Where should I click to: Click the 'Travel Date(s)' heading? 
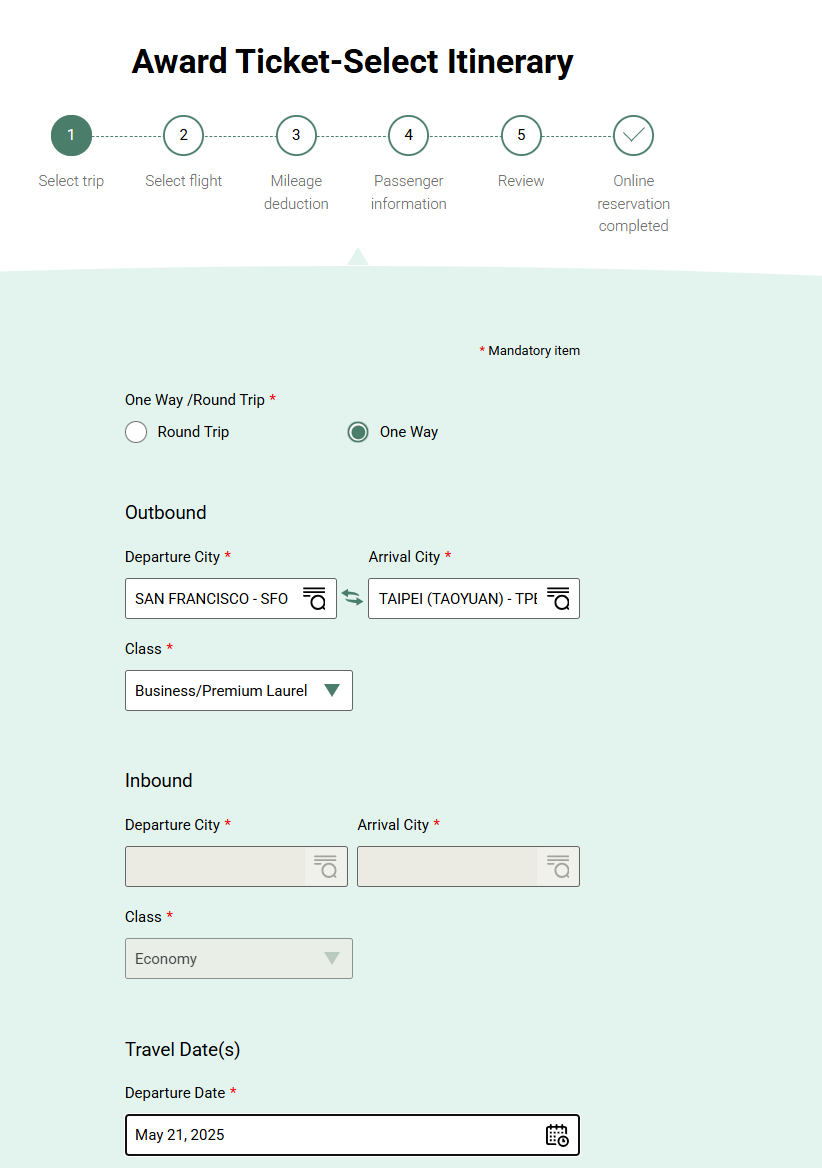pos(182,1050)
